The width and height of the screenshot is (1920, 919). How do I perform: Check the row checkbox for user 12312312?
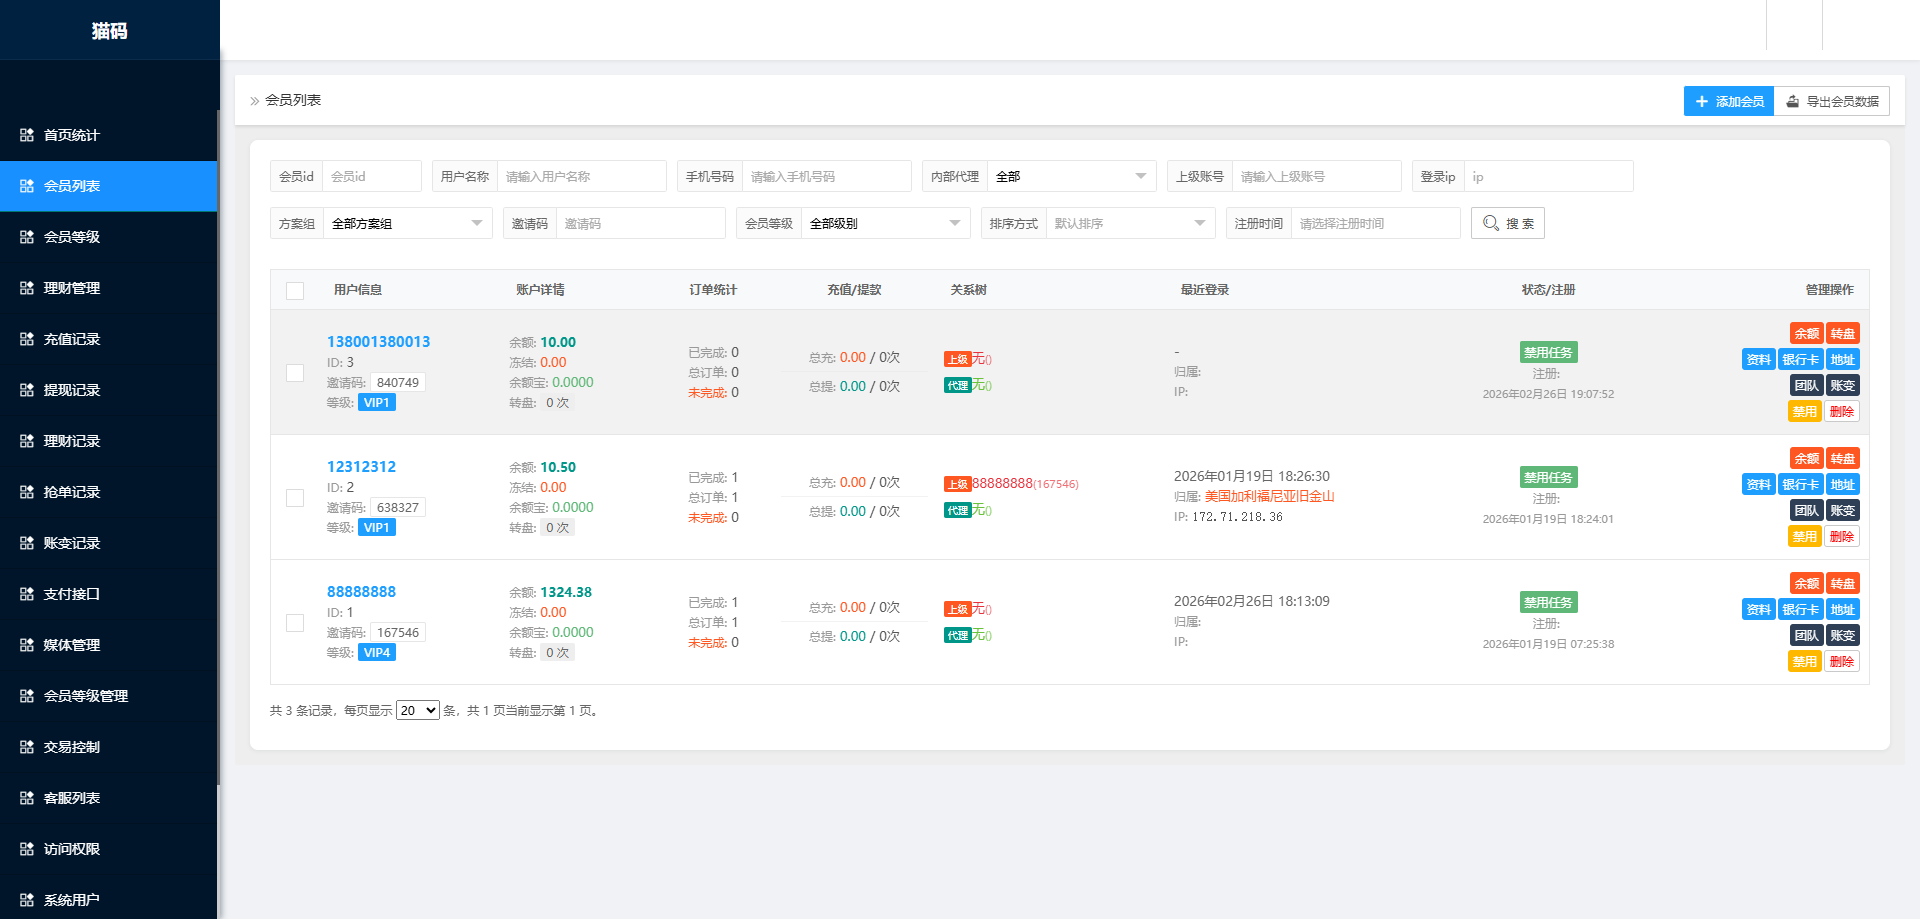pyautogui.click(x=295, y=497)
